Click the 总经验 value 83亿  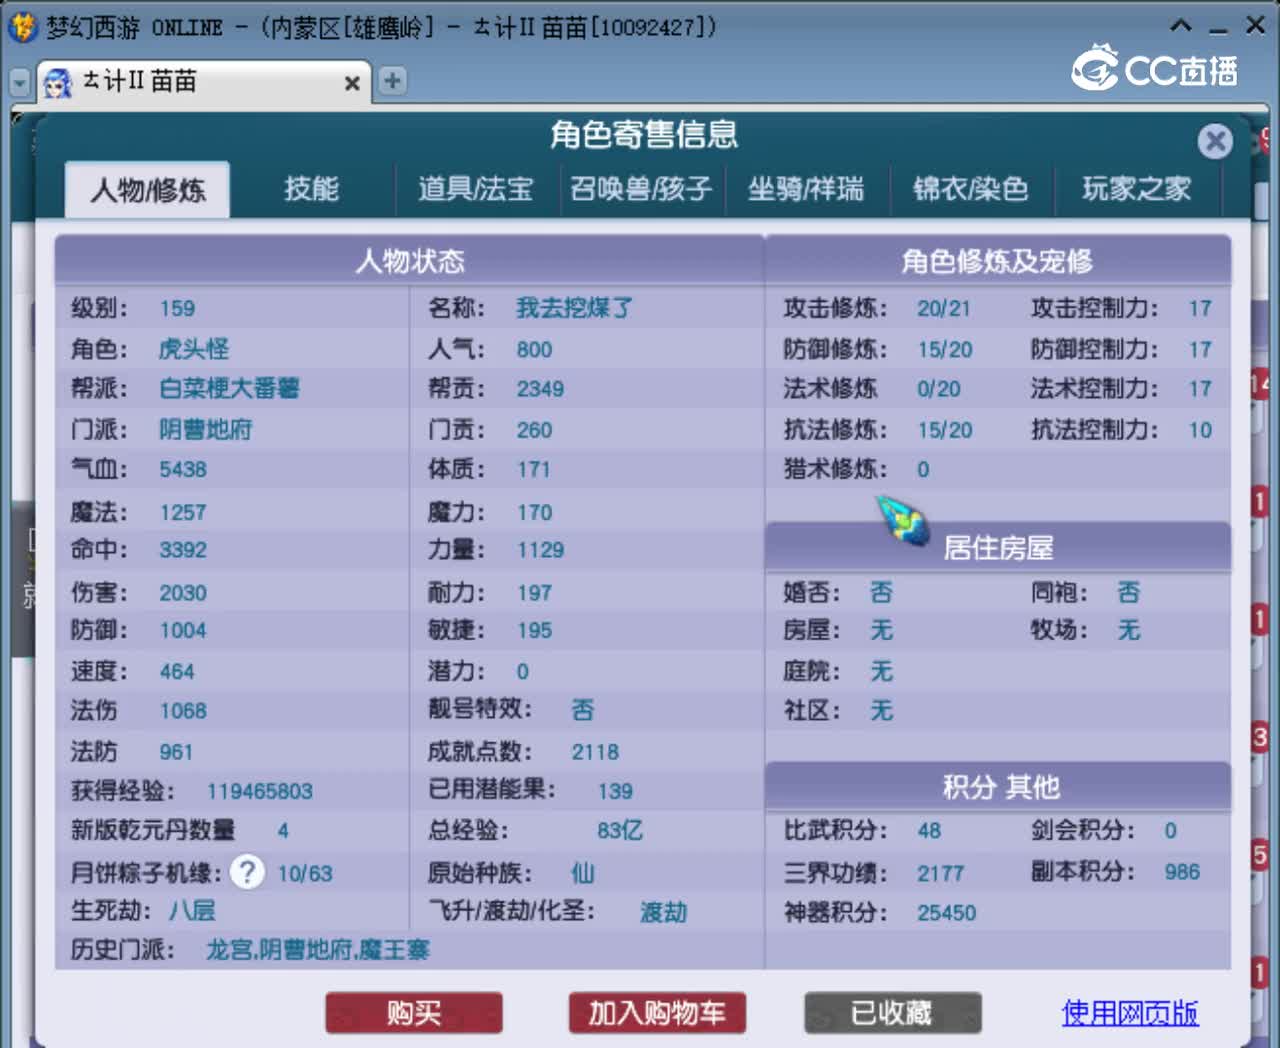pos(620,830)
